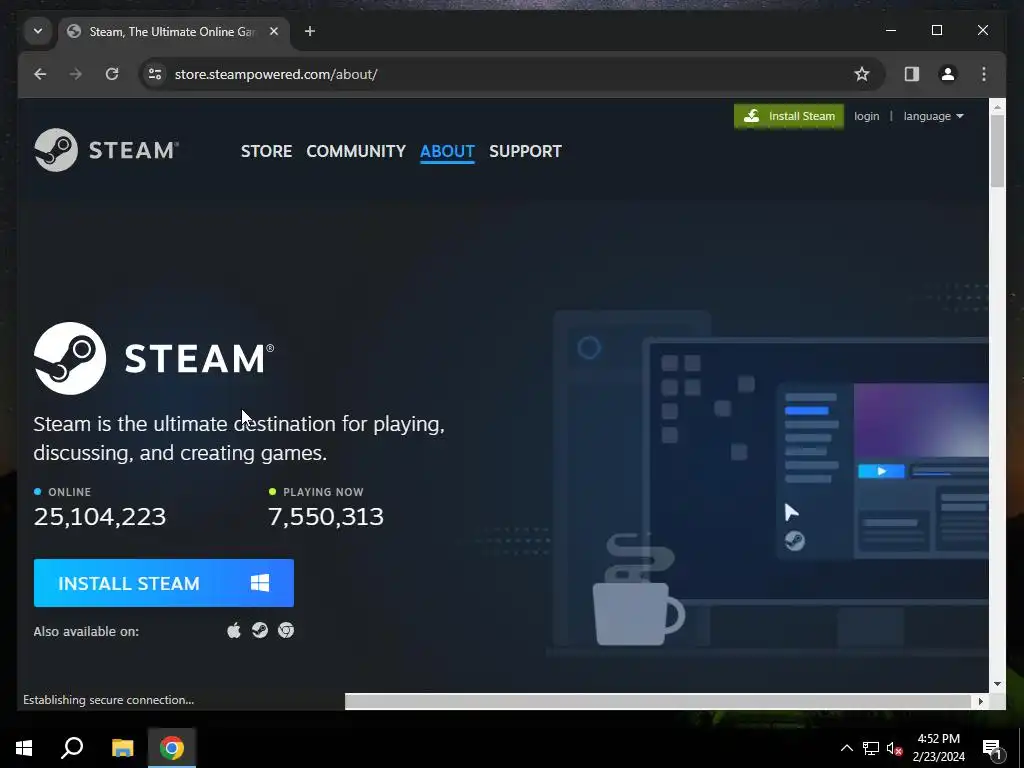This screenshot has width=1024, height=768.
Task: Click the vertical scrollbar down arrow
Action: pos(997,684)
